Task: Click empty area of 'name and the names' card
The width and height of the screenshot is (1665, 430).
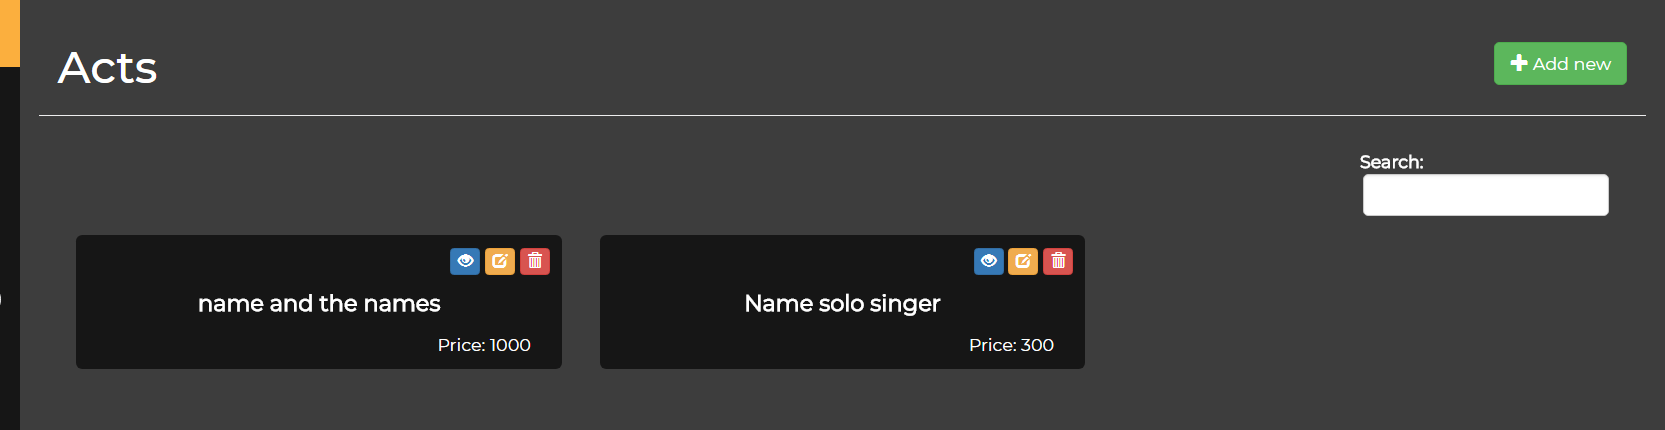Action: point(200,345)
